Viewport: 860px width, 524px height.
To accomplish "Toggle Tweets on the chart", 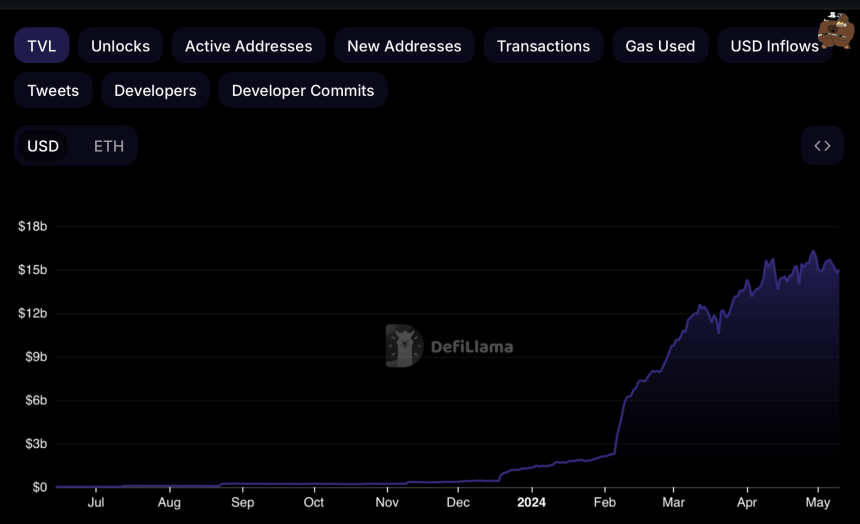I will coord(53,90).
